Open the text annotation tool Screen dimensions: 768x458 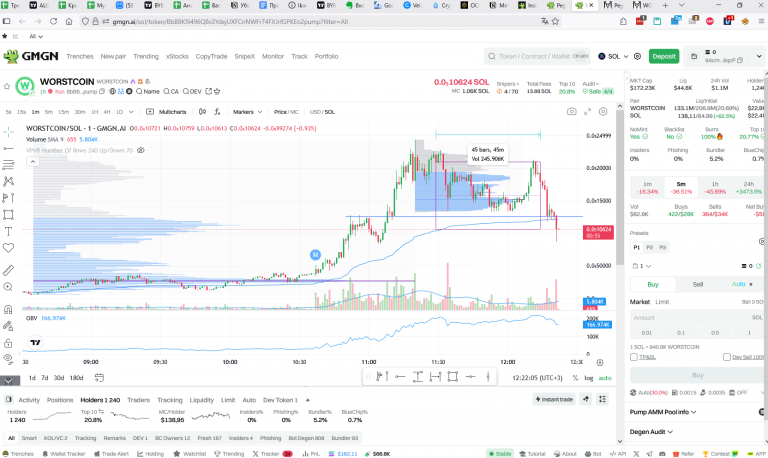tap(8, 231)
